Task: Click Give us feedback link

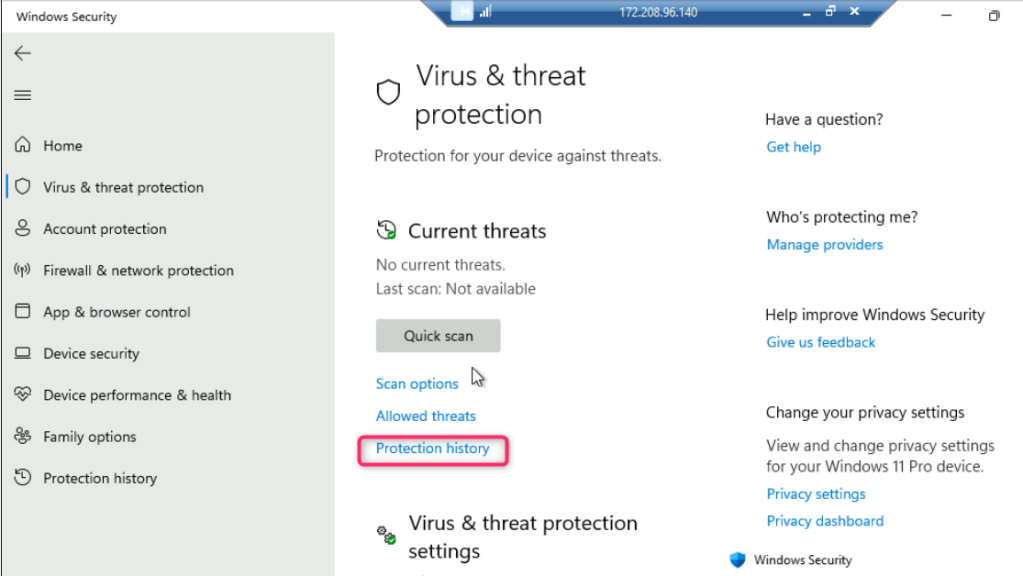Action: (x=821, y=342)
